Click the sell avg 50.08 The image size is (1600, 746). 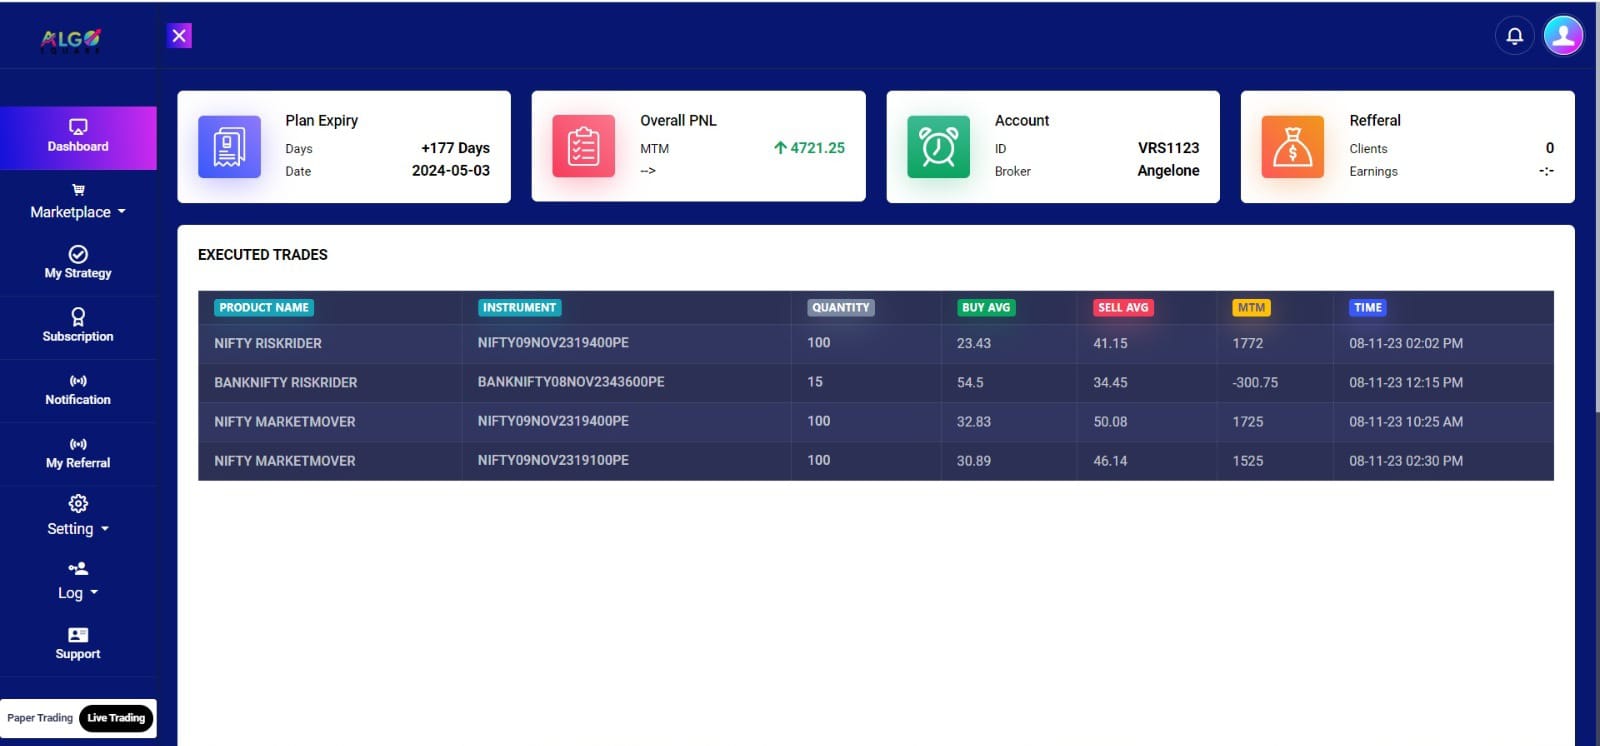pos(1110,422)
